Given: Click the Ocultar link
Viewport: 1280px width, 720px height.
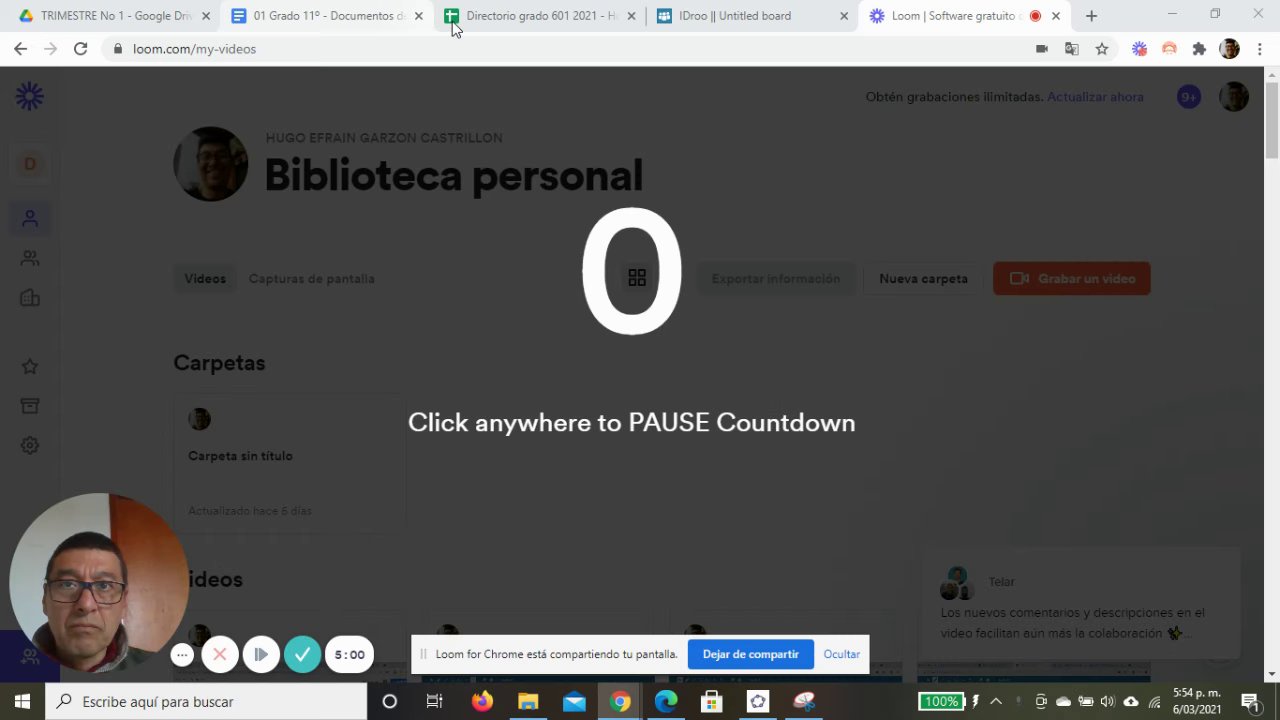Looking at the screenshot, I should click(842, 654).
